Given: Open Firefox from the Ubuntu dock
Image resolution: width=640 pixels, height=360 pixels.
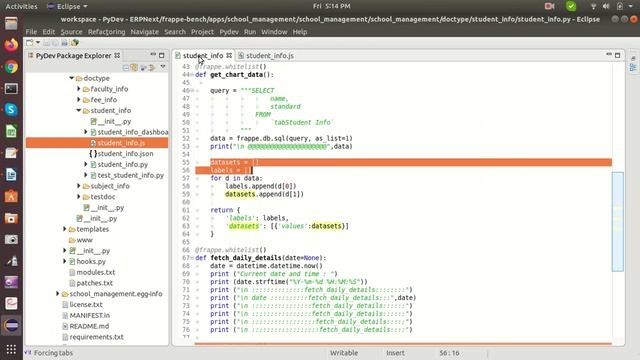Looking at the screenshot, I should pyautogui.click(x=11, y=44).
